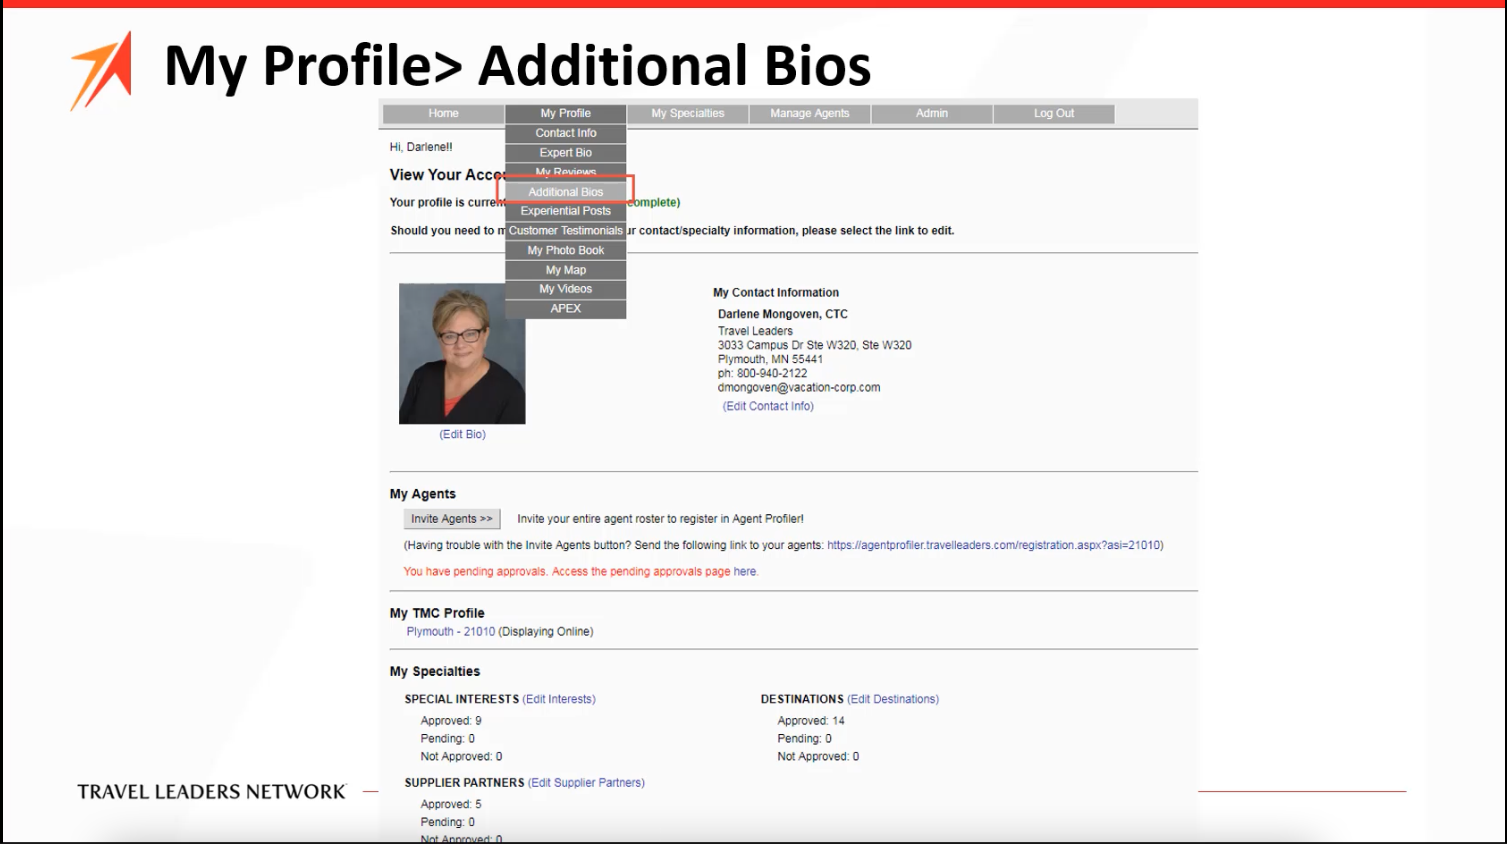Select My Videos menu entry

[566, 289]
